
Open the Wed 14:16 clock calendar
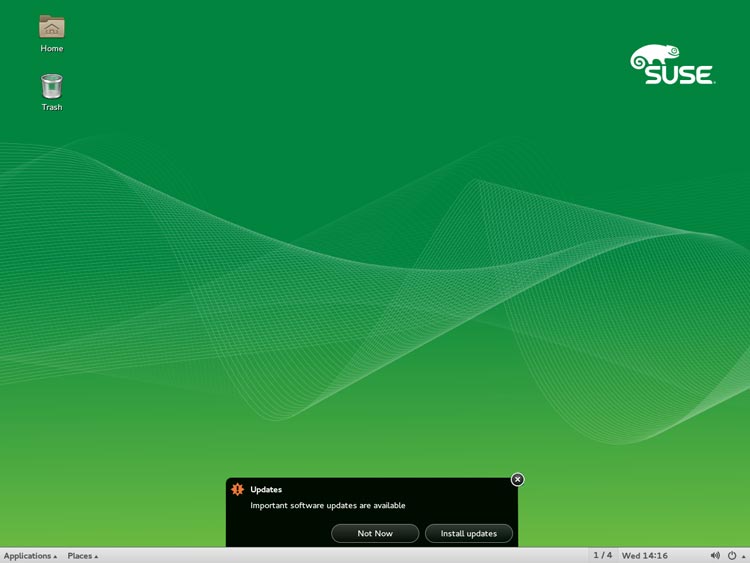[644, 556]
